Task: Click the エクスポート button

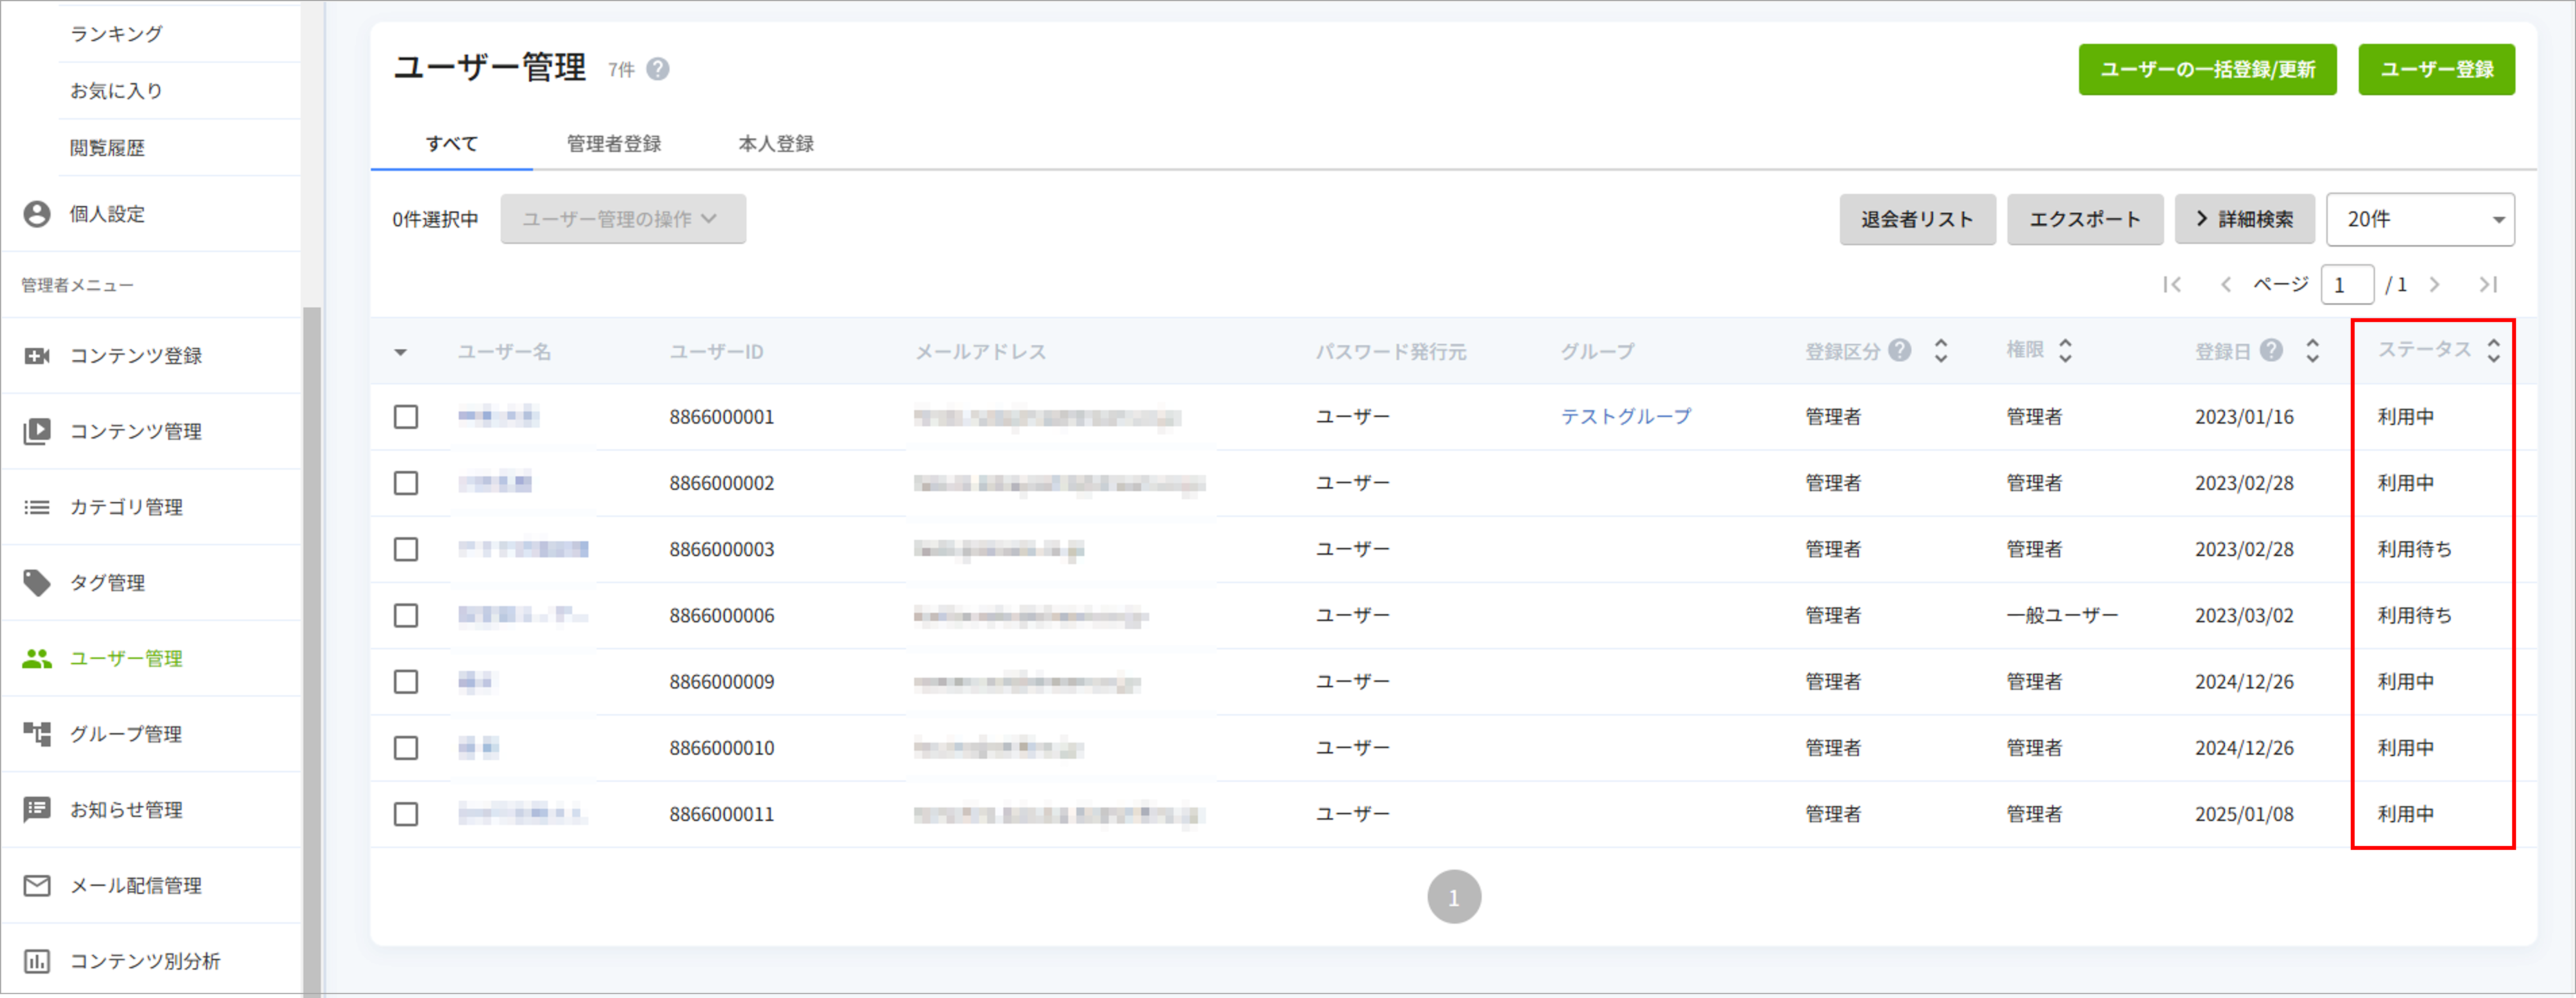Action: [2085, 219]
